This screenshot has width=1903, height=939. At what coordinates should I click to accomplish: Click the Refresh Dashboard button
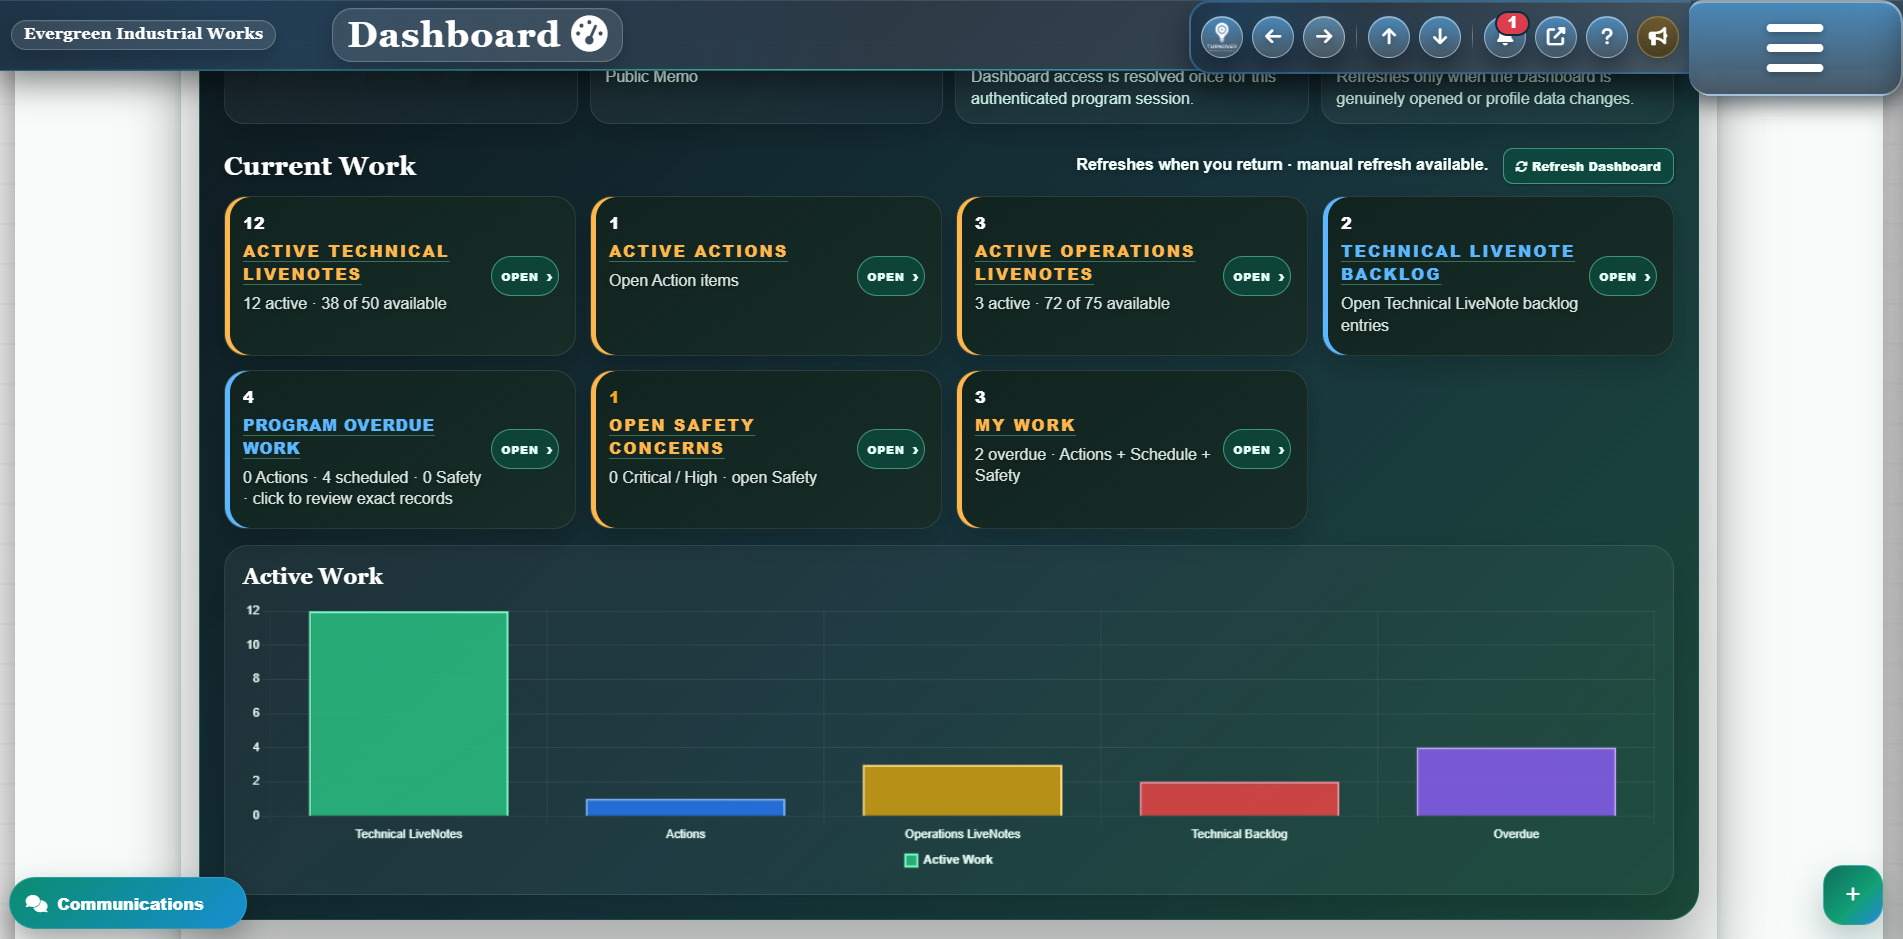(1587, 166)
